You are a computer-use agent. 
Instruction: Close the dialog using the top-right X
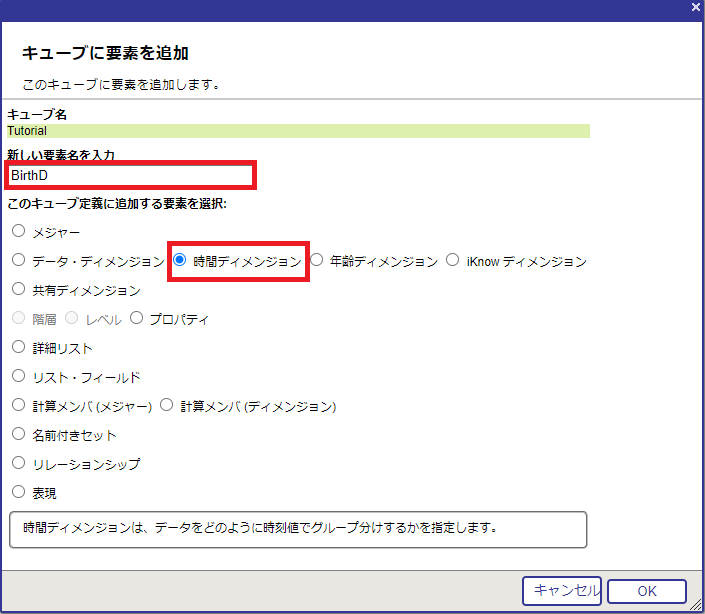point(695,7)
